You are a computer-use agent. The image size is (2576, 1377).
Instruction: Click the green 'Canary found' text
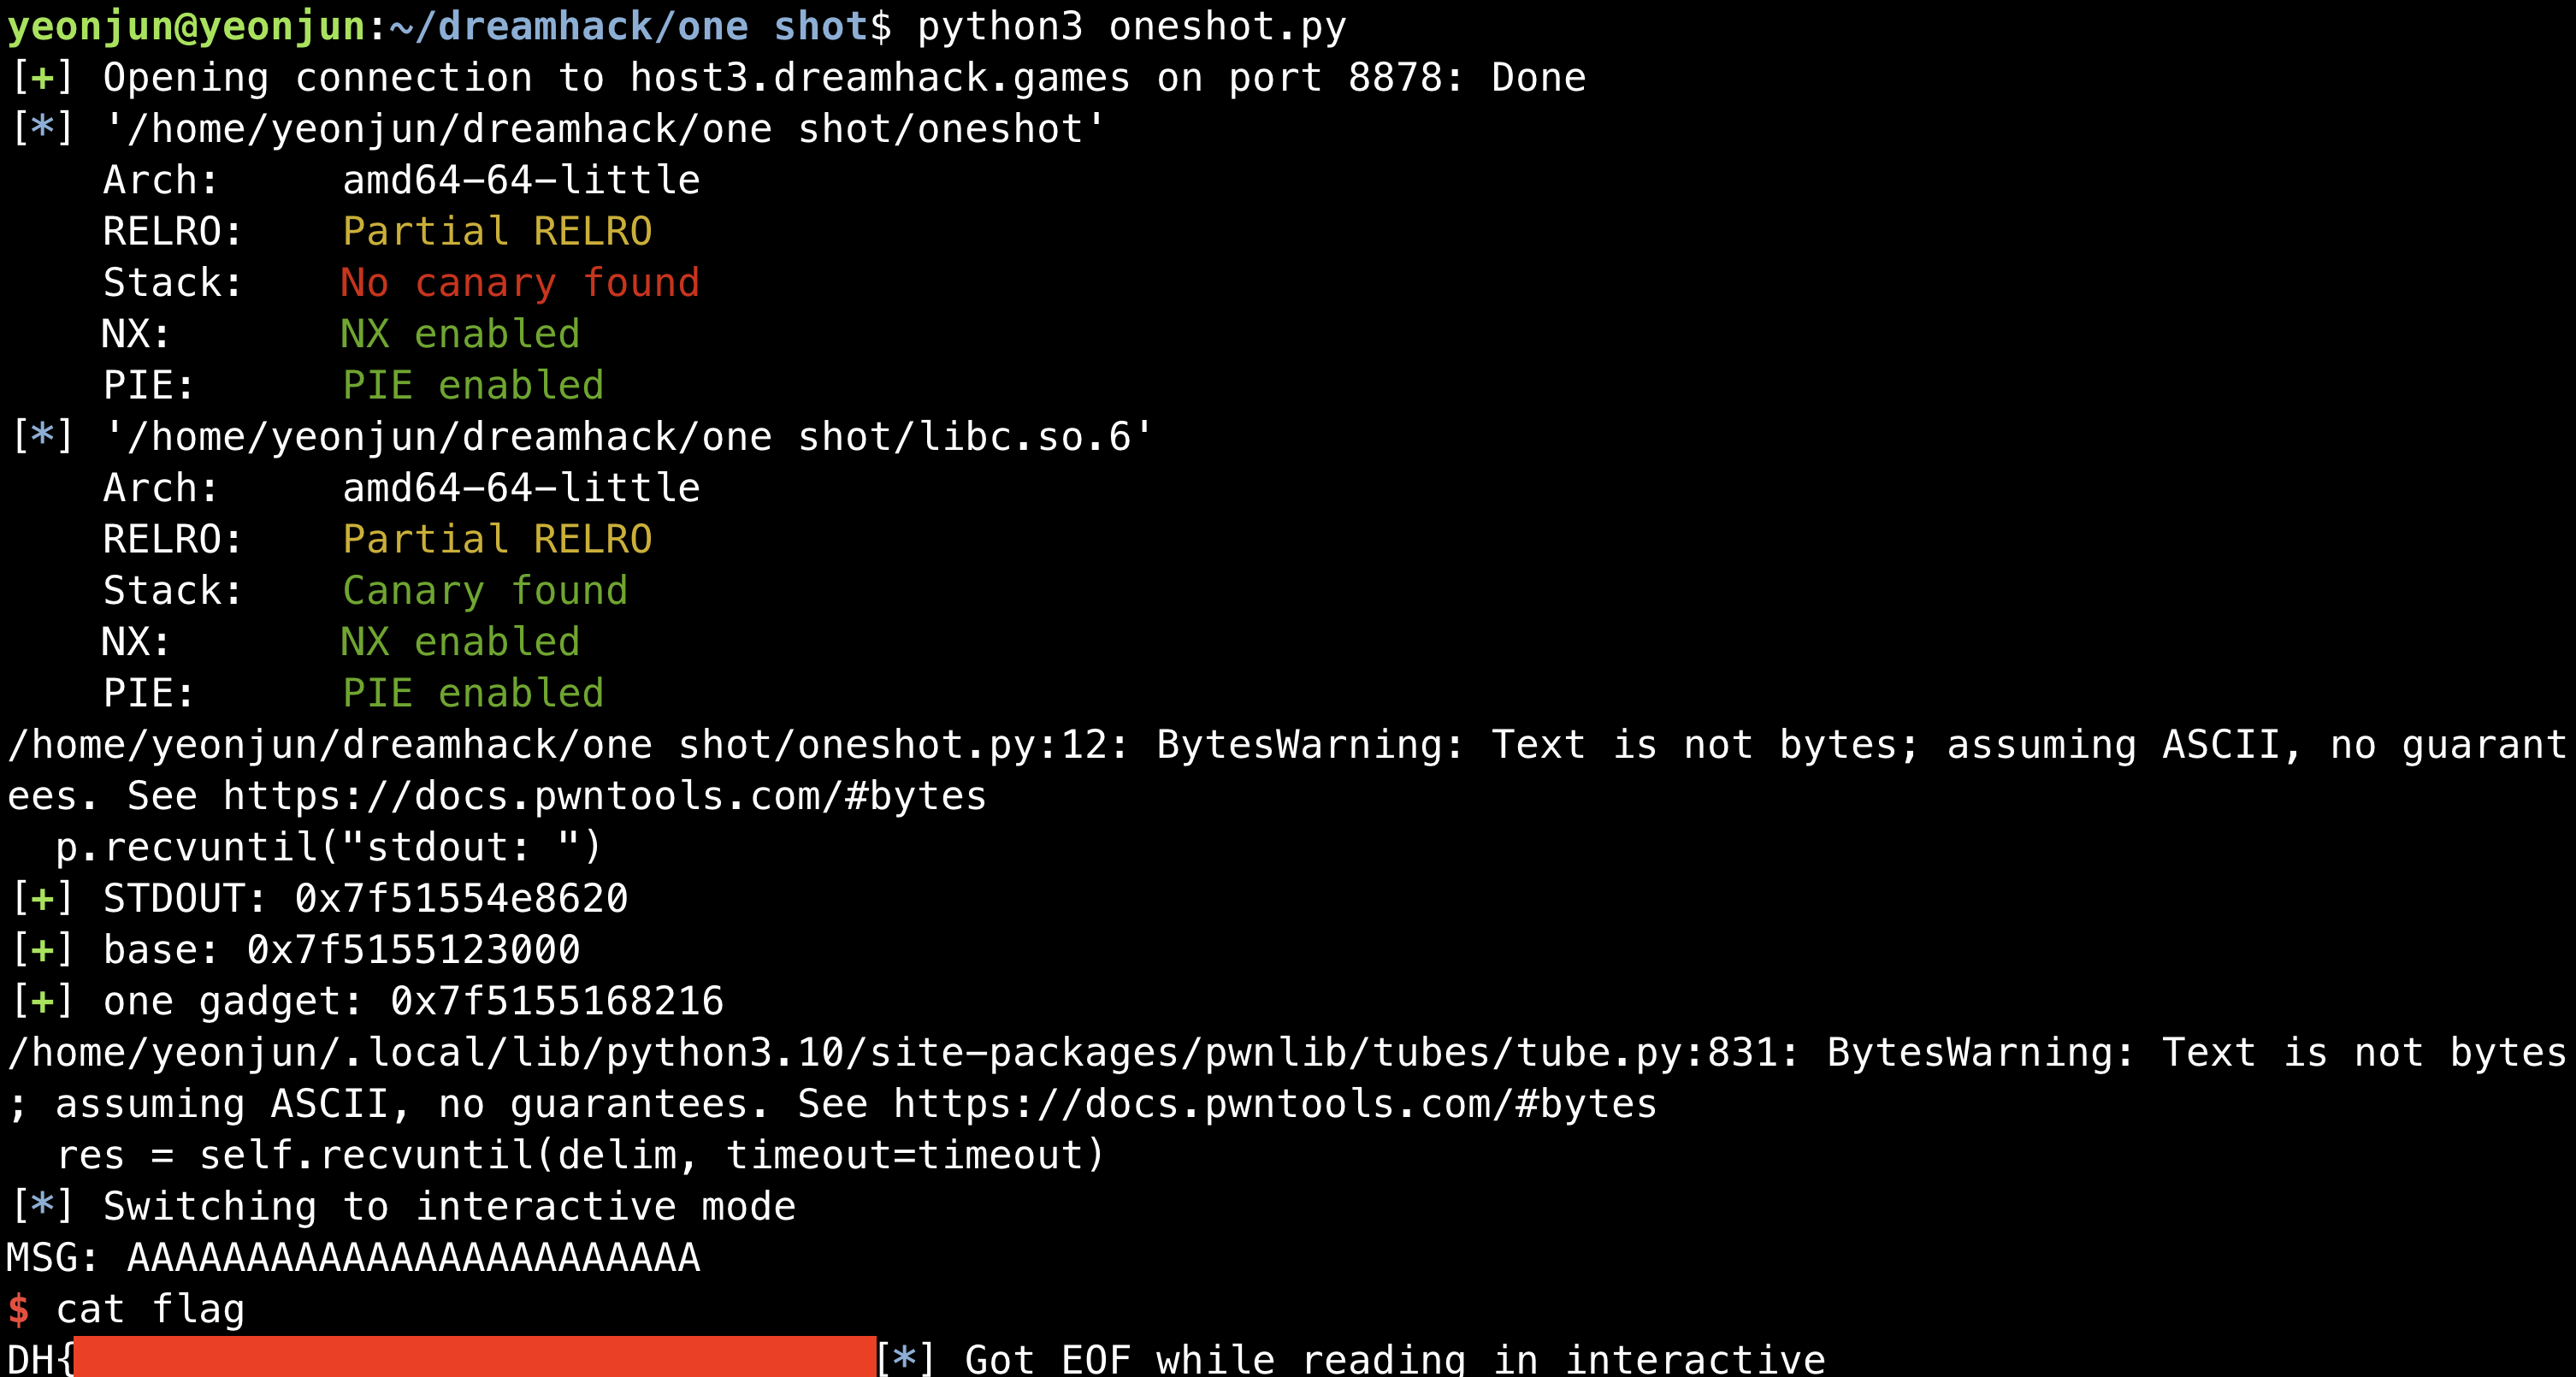pos(485,591)
